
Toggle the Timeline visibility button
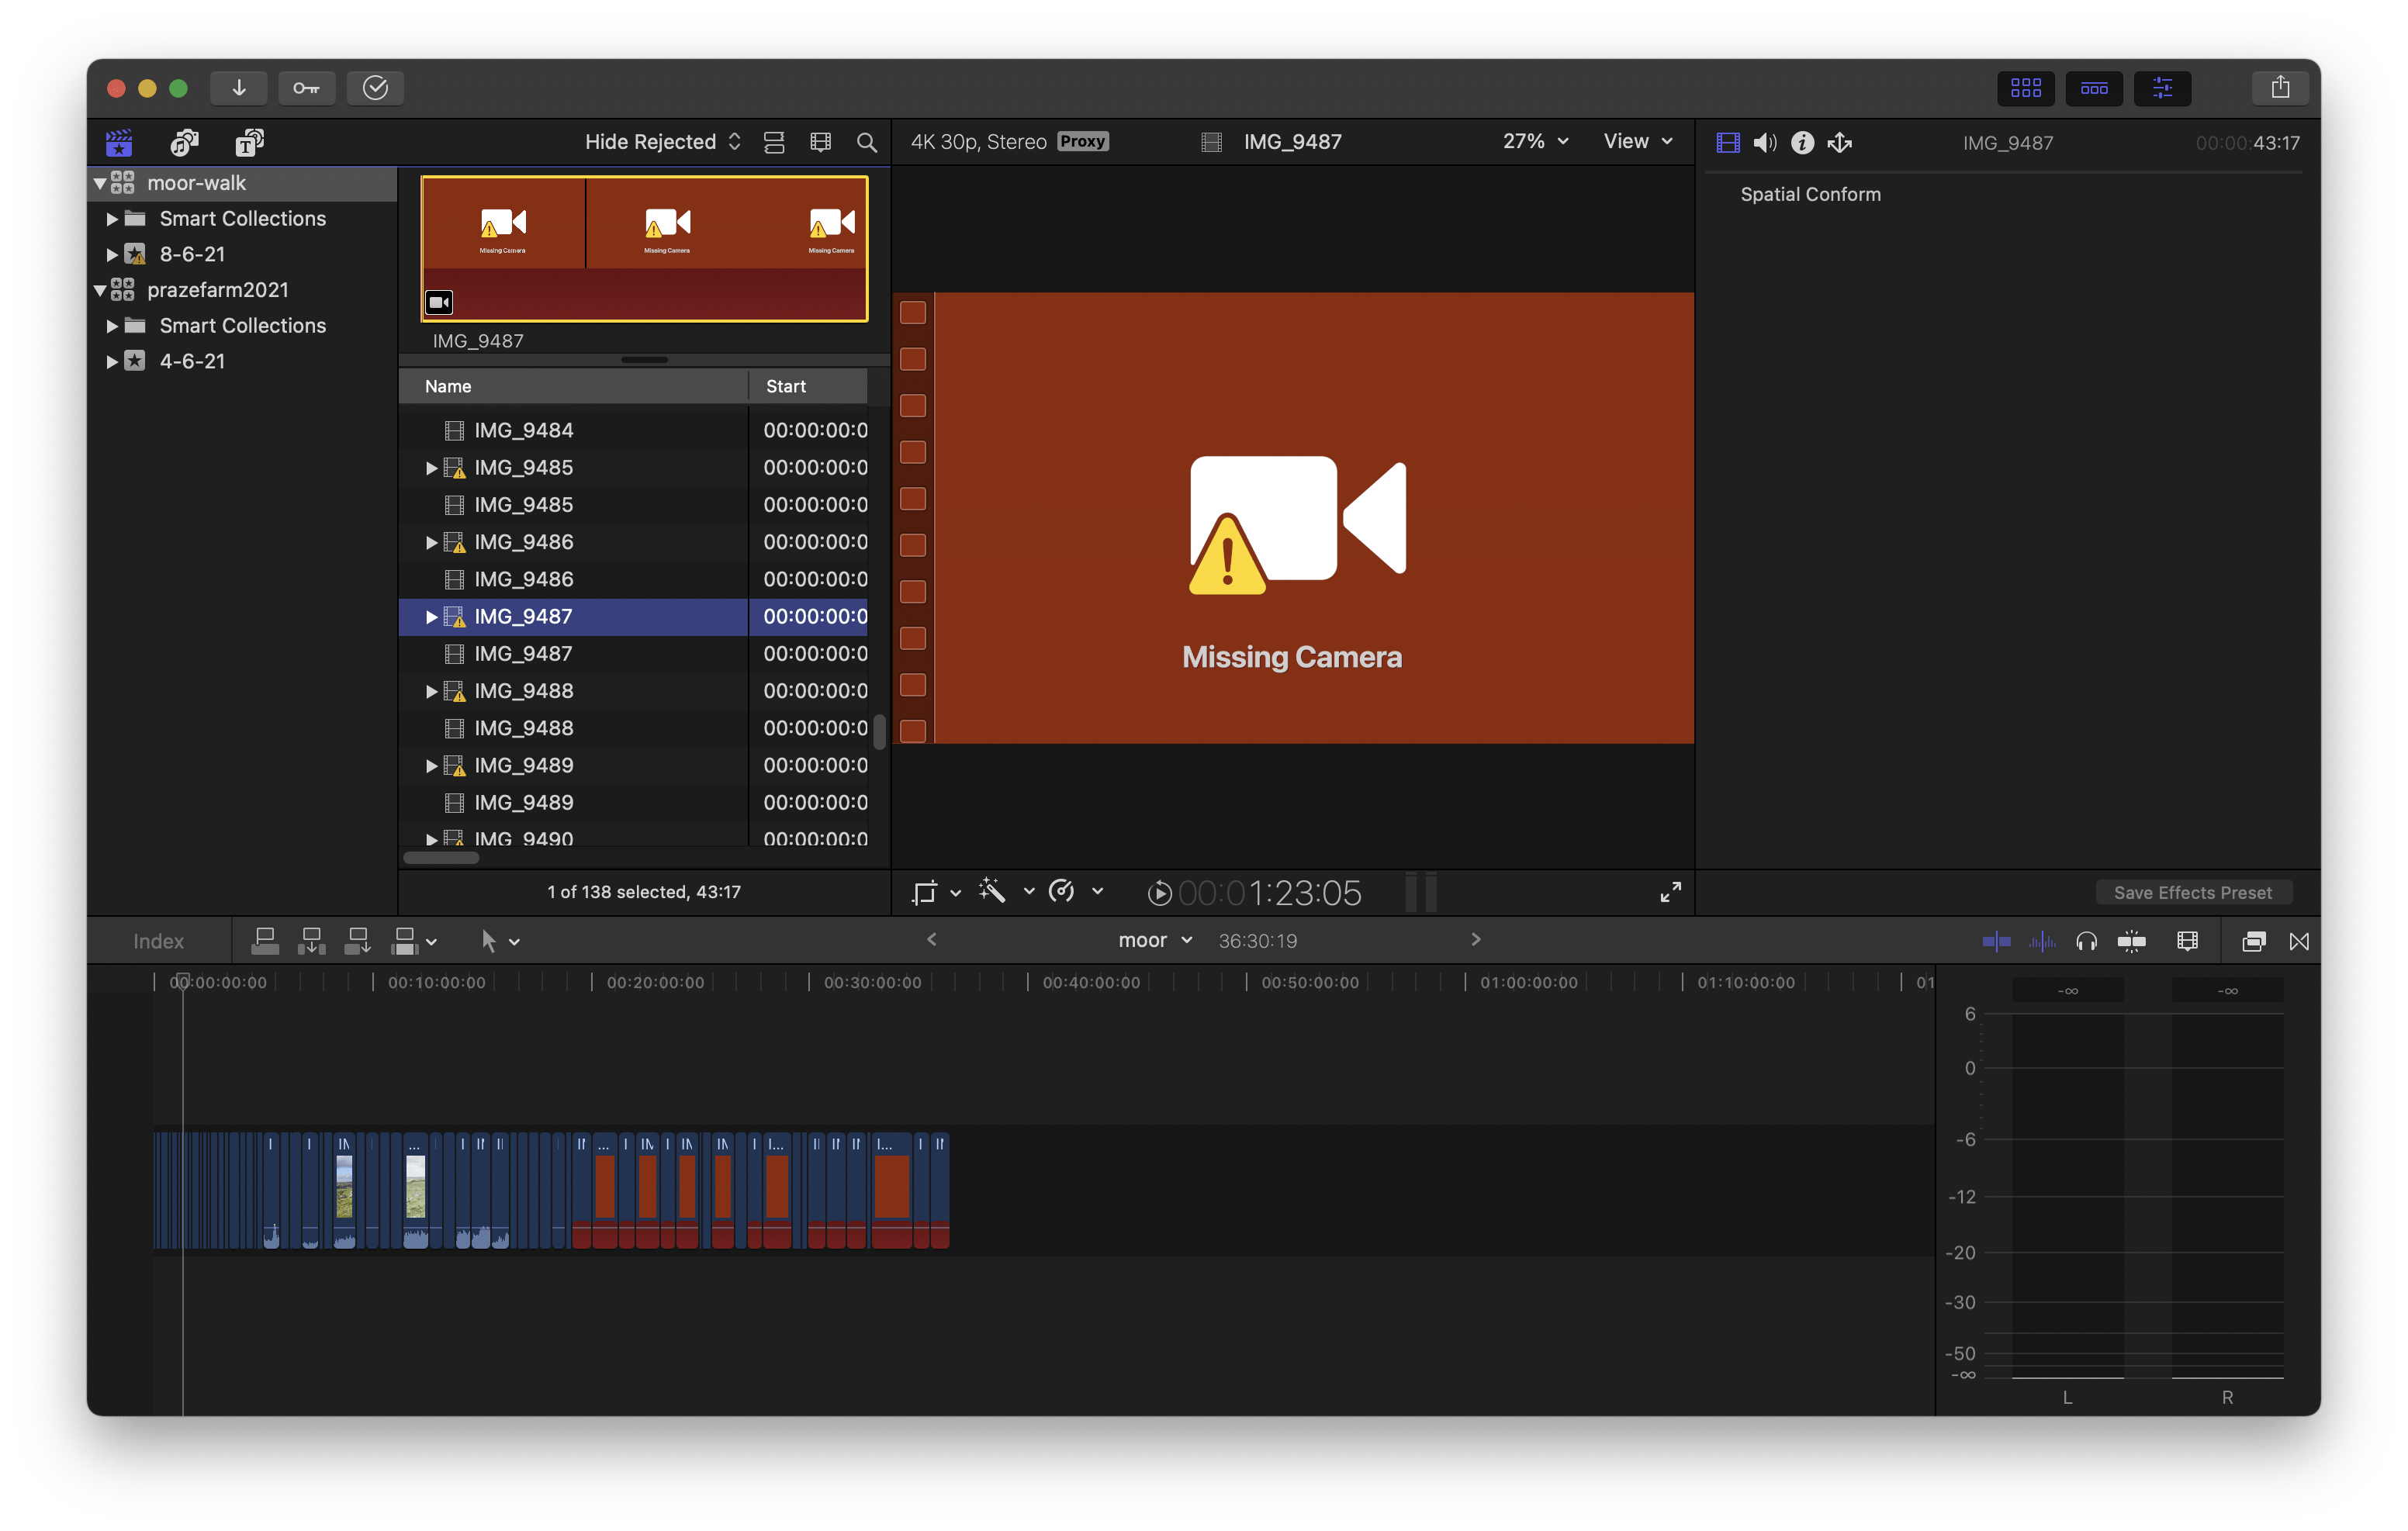tap(2094, 88)
